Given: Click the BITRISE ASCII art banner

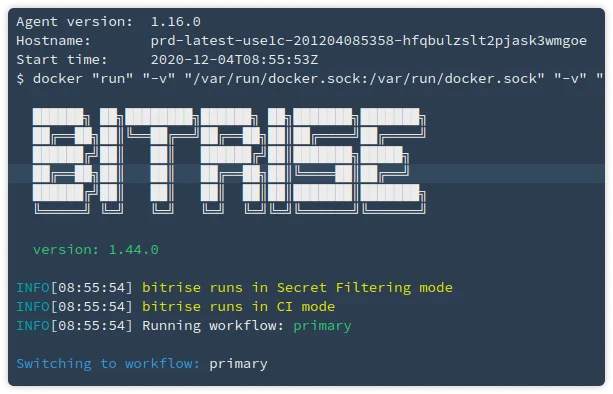Looking at the screenshot, I should point(229,161).
